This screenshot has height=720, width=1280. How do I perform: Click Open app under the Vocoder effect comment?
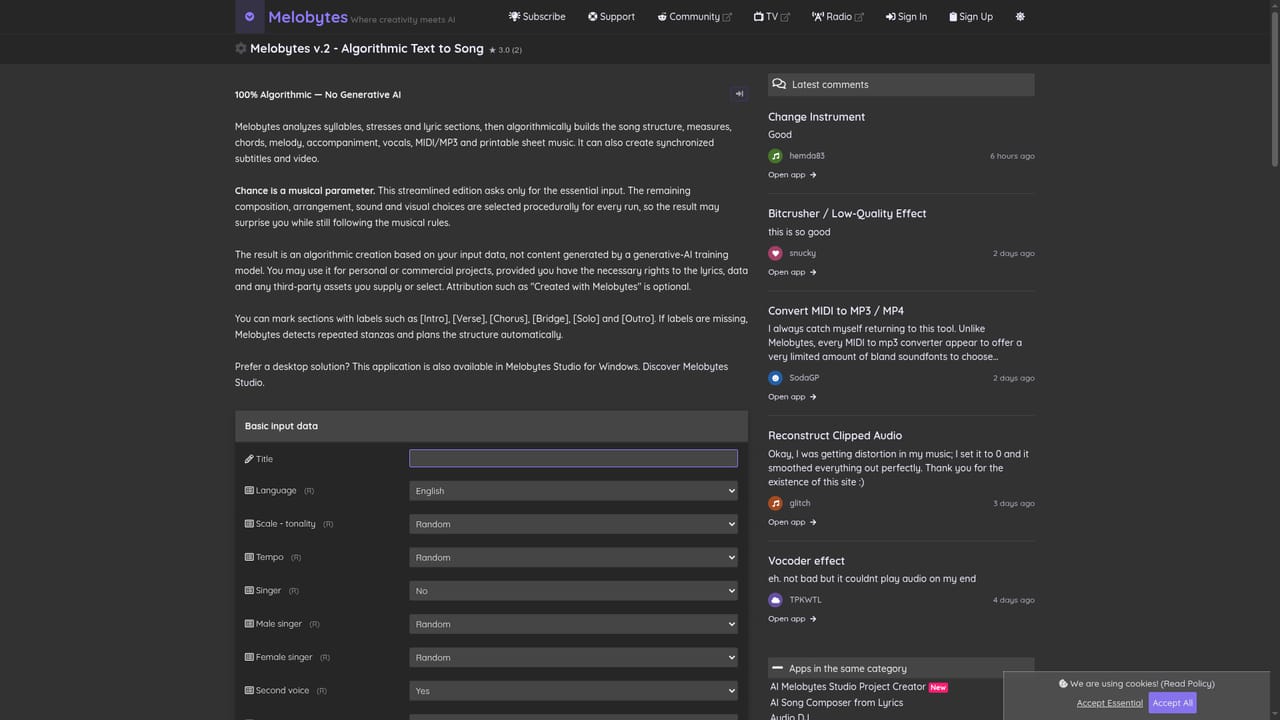792,619
